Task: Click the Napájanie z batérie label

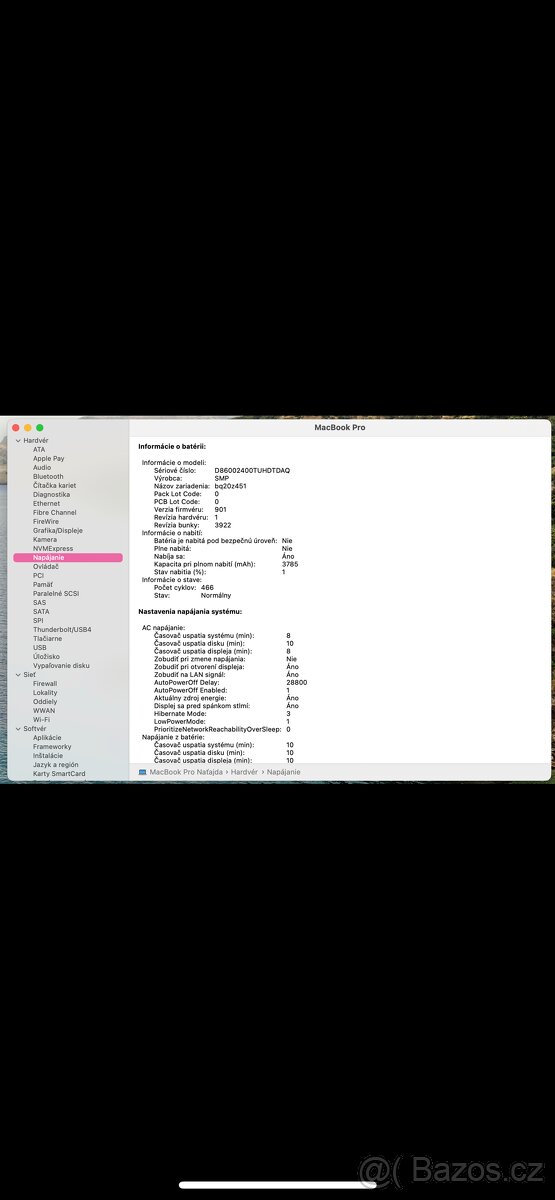Action: [173, 737]
